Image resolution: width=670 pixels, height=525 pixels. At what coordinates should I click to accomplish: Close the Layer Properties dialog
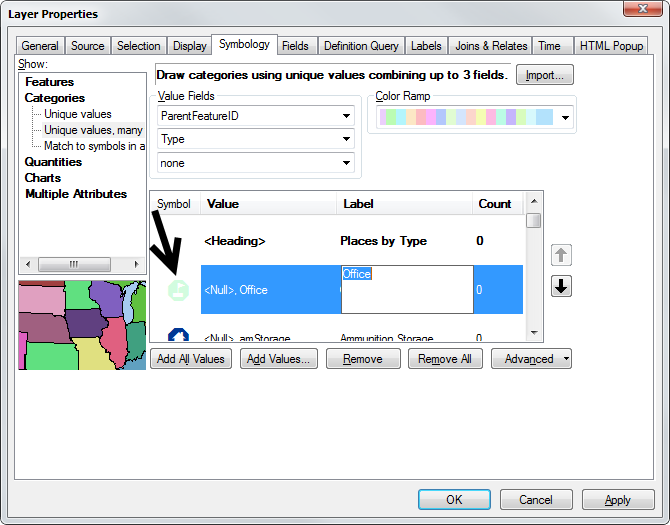click(x=640, y=10)
